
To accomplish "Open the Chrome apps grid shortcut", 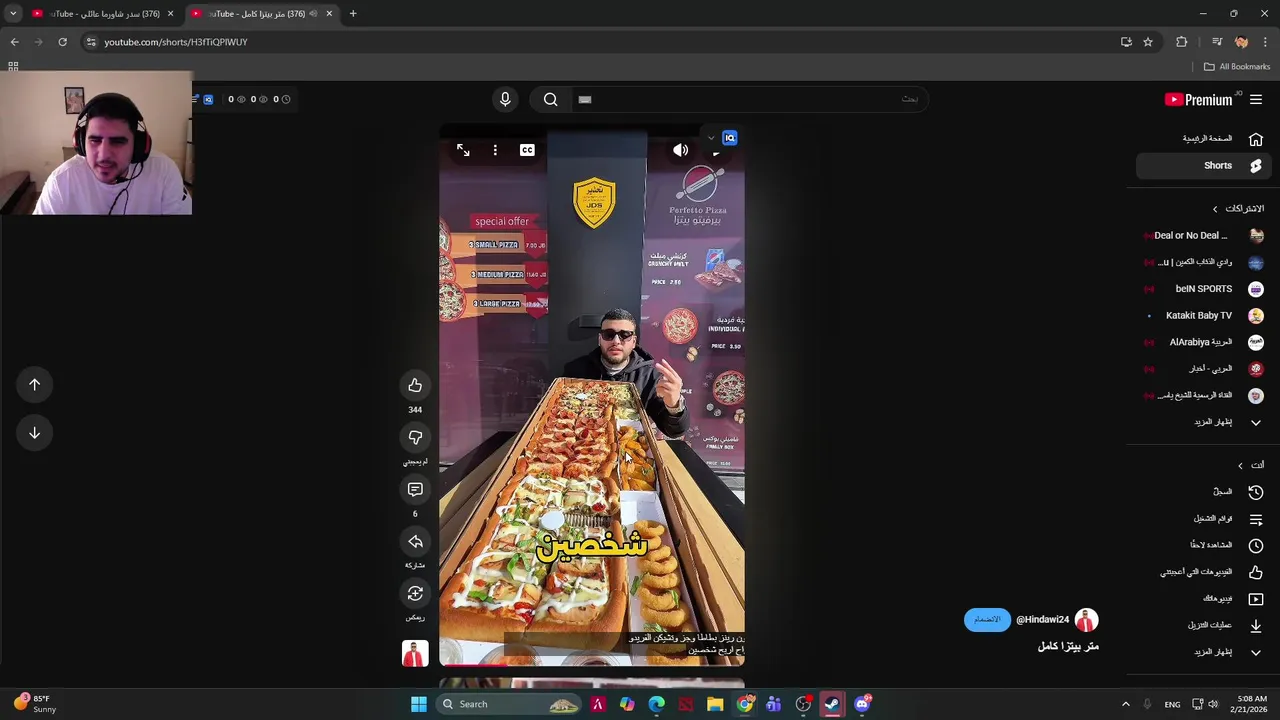I will pyautogui.click(x=13, y=67).
